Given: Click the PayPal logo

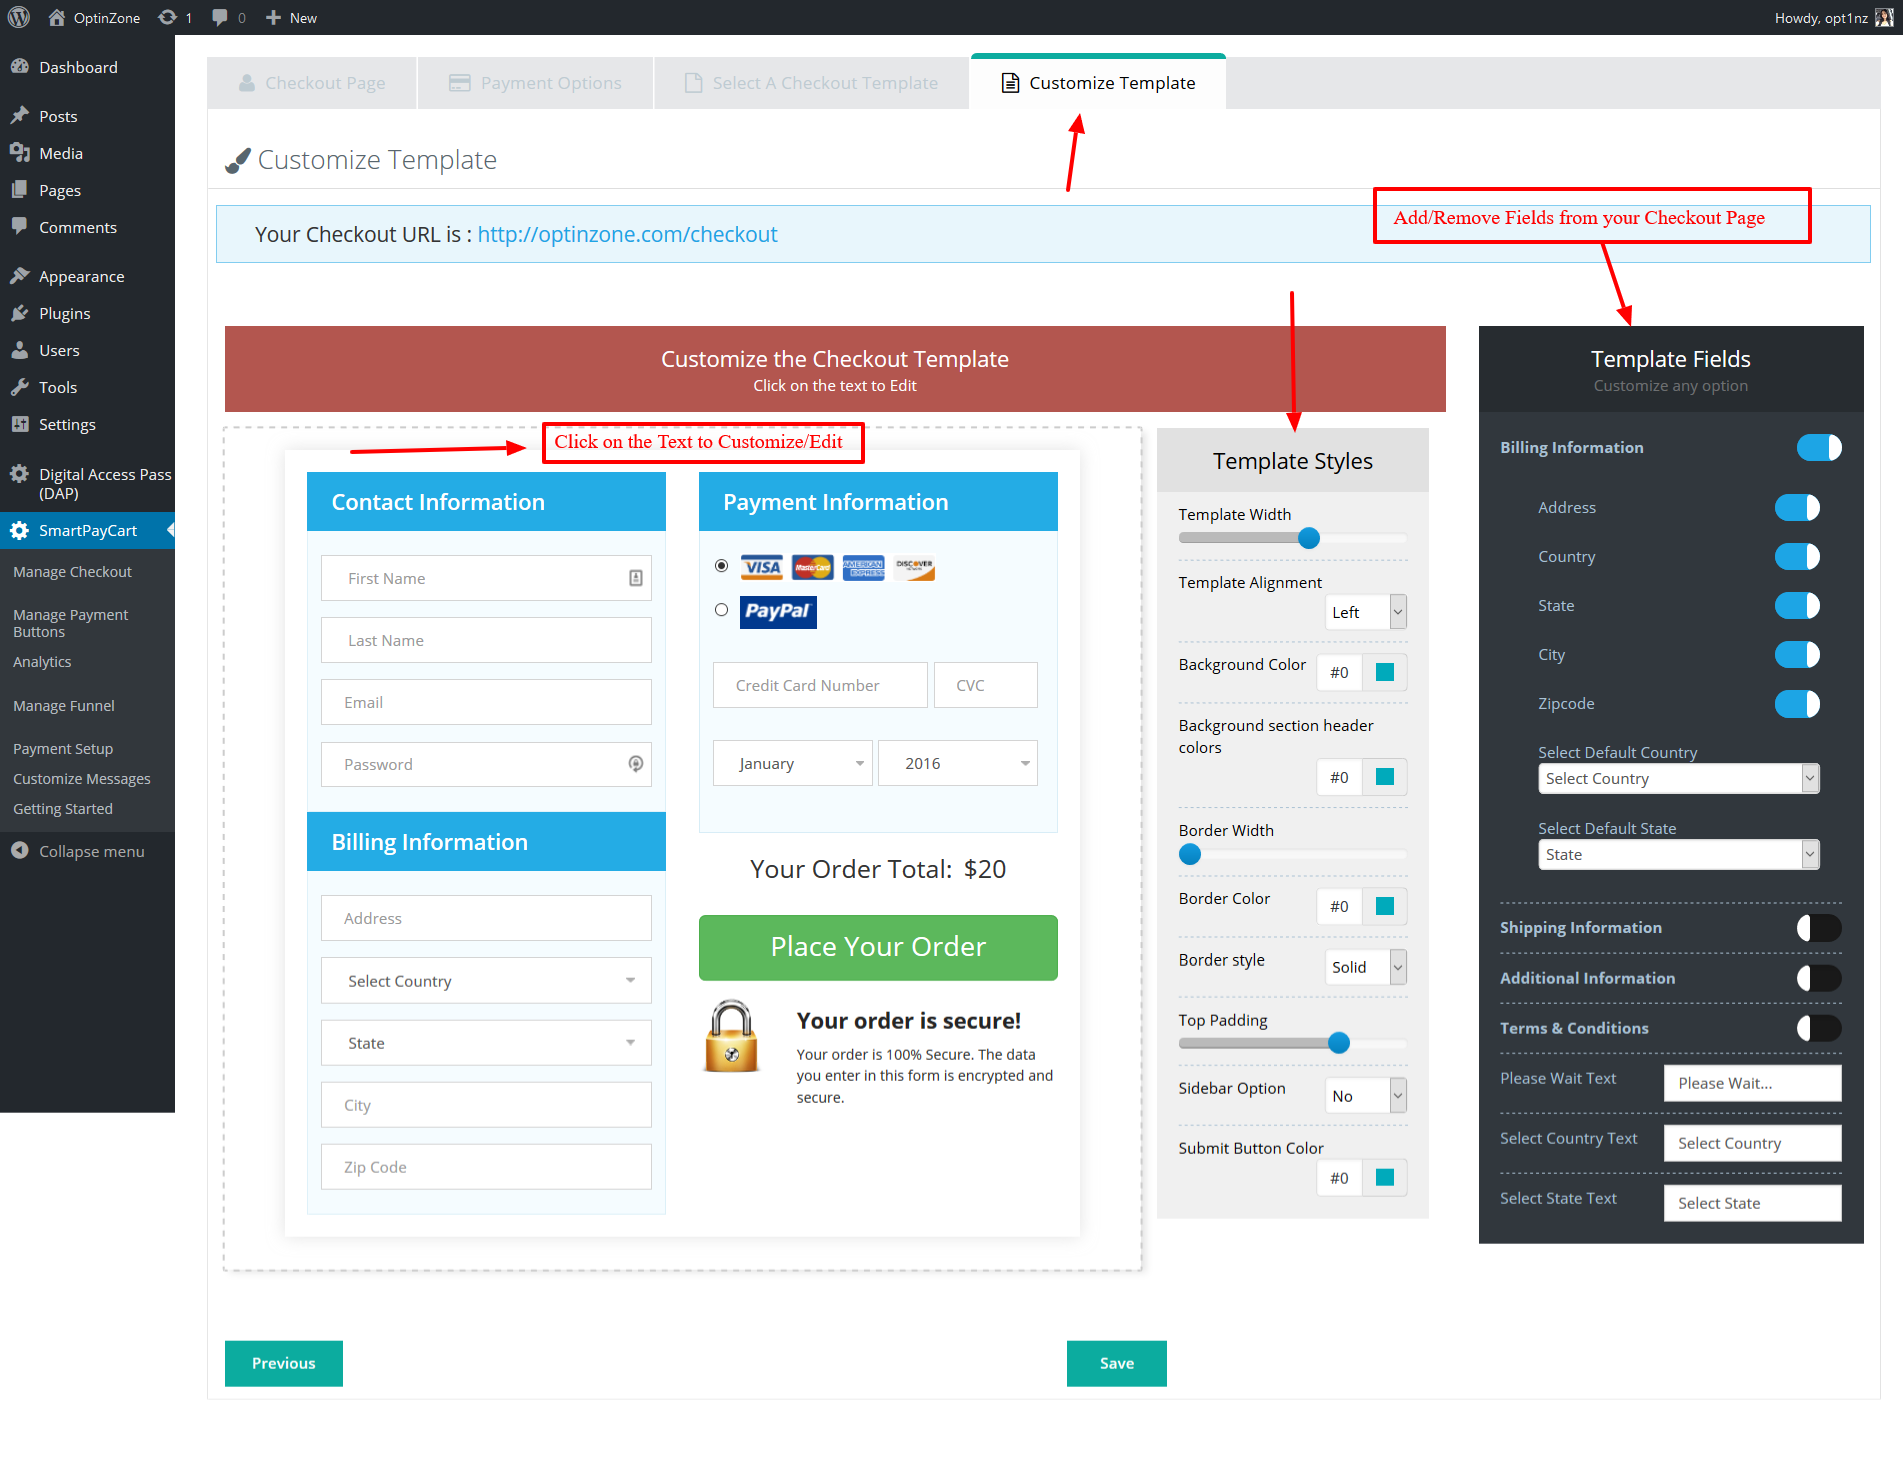Looking at the screenshot, I should (x=777, y=611).
